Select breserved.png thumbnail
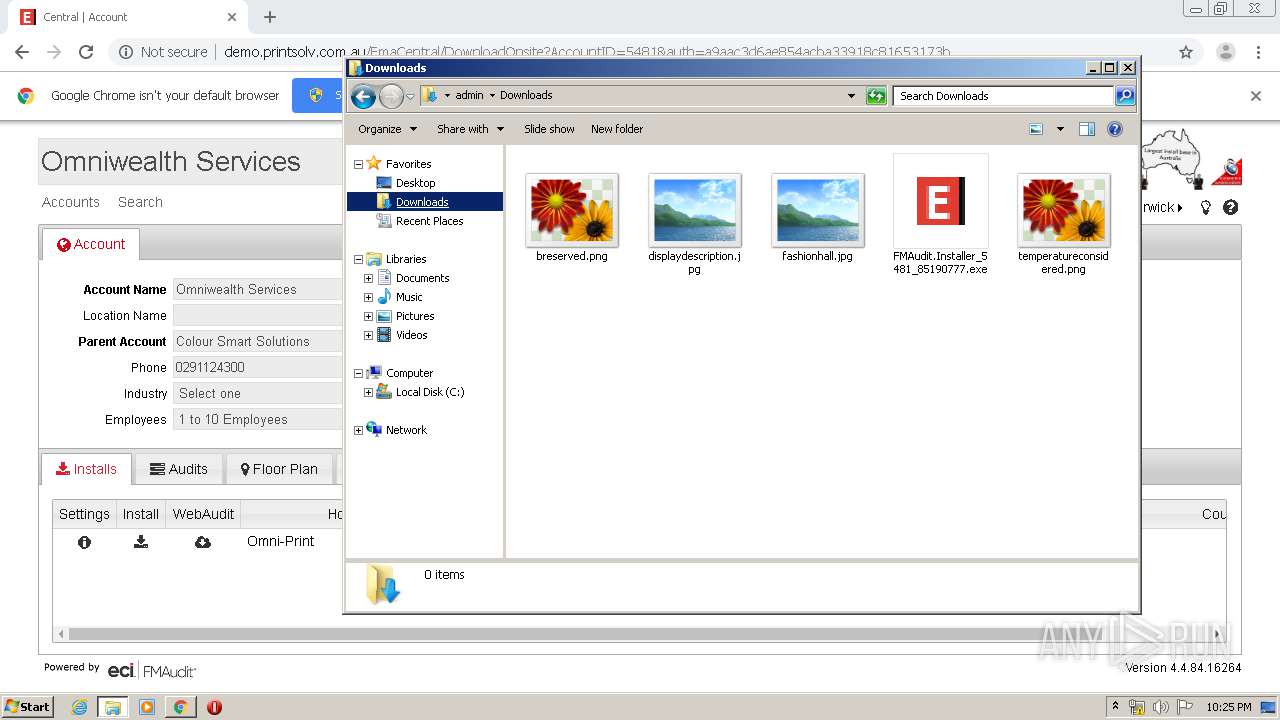 click(572, 210)
